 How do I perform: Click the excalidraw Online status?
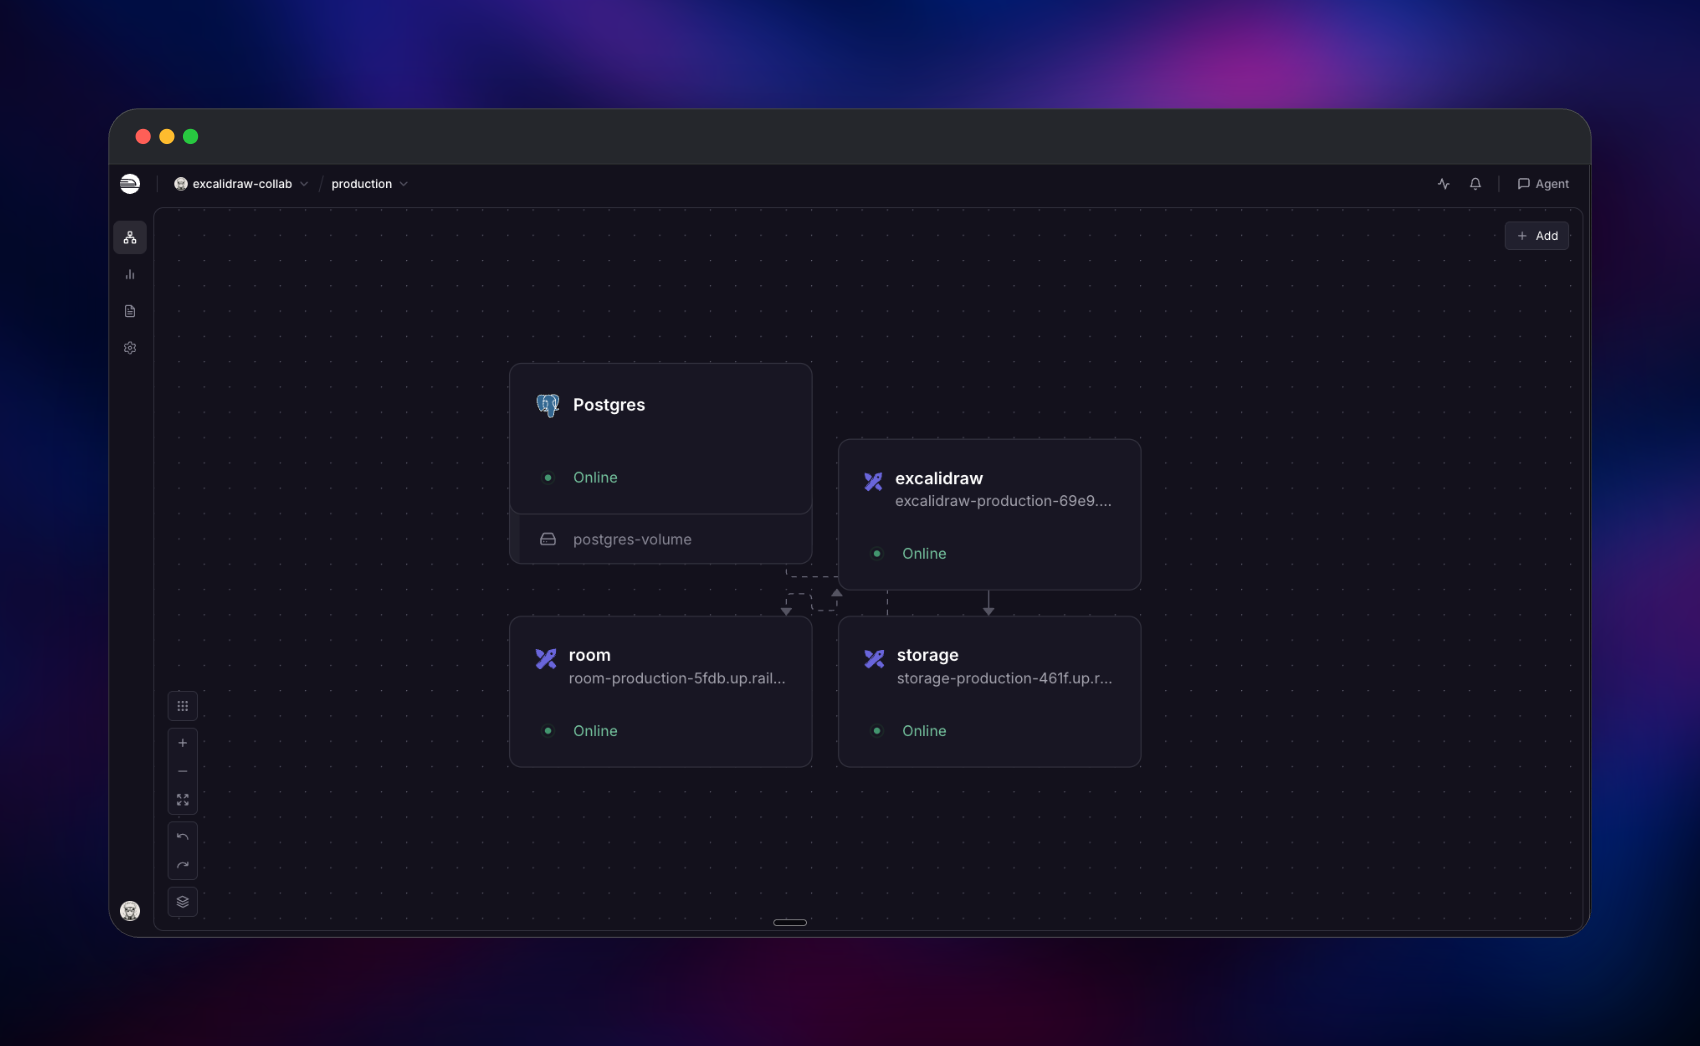pyautogui.click(x=924, y=554)
